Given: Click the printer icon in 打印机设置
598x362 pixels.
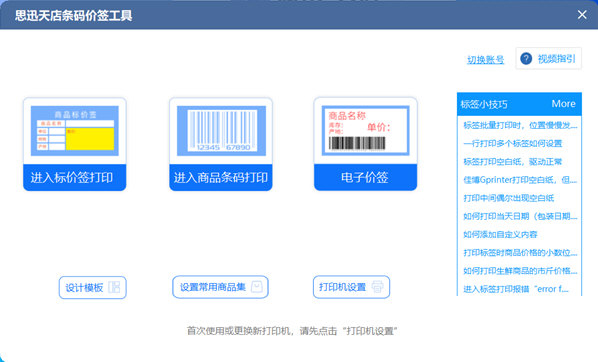Looking at the screenshot, I should pyautogui.click(x=378, y=286).
